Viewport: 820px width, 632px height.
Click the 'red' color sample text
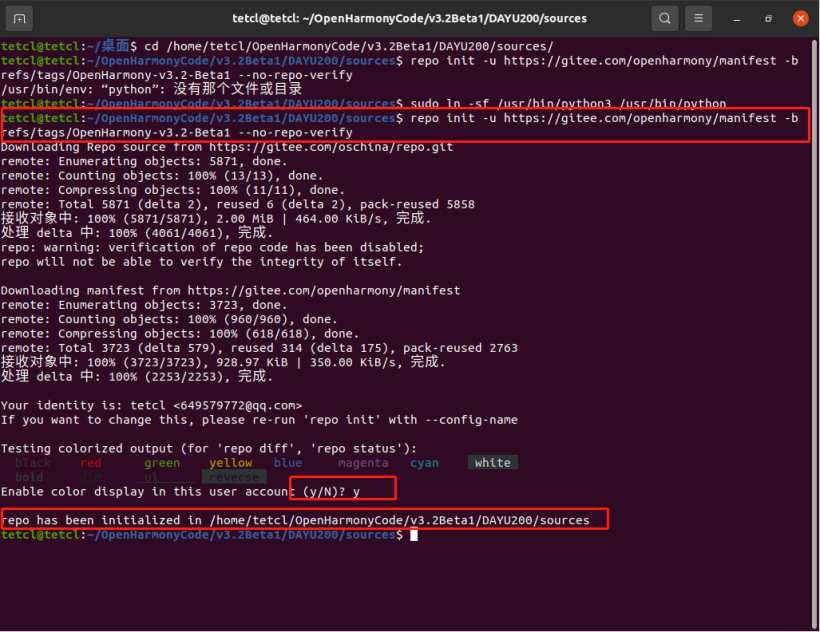coord(91,463)
